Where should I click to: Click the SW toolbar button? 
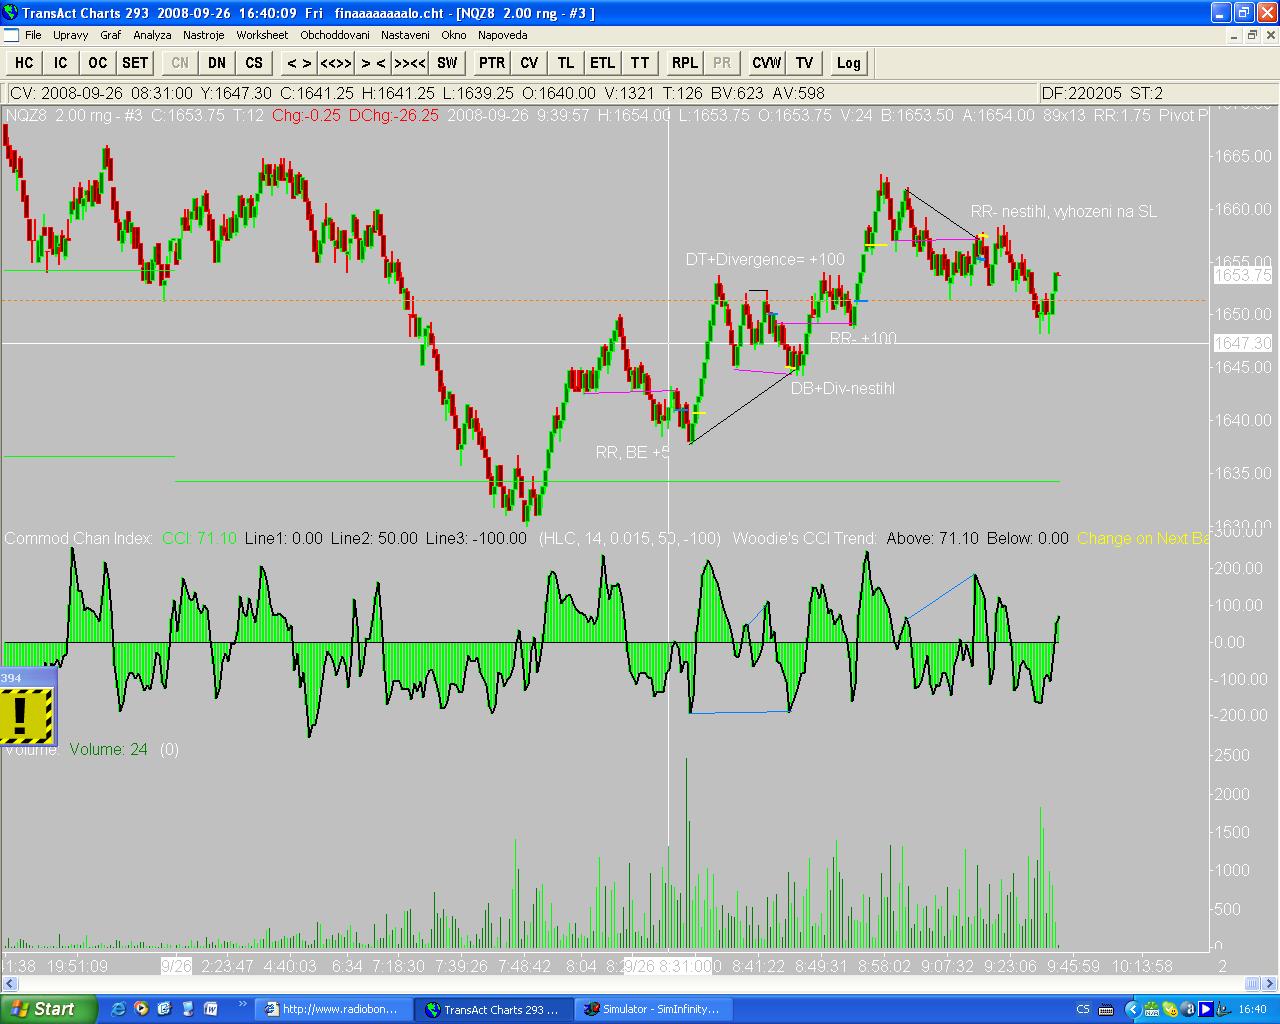447,63
